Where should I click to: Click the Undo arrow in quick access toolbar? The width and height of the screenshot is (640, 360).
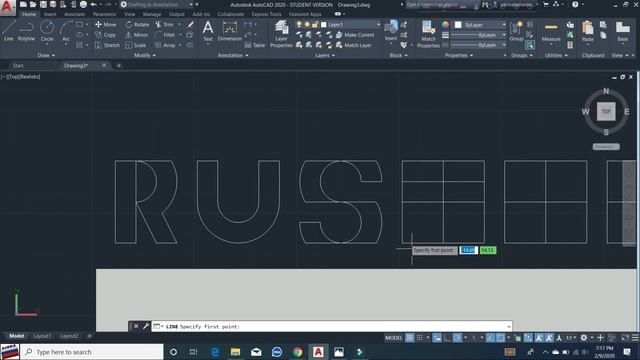[x=93, y=4]
